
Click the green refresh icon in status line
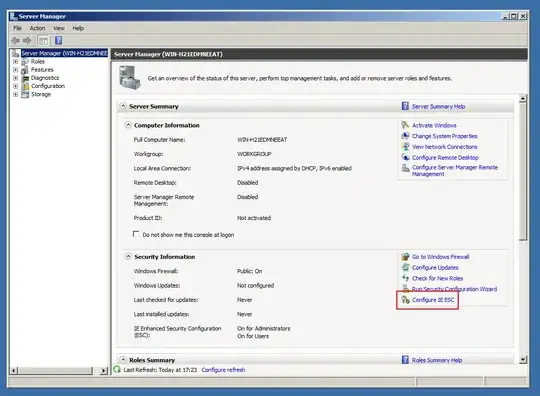117,369
